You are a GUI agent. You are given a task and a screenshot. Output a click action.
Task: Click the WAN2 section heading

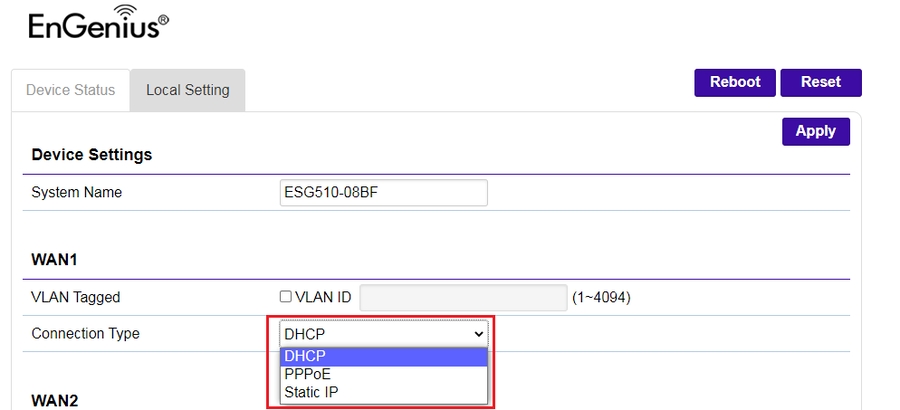[54, 400]
